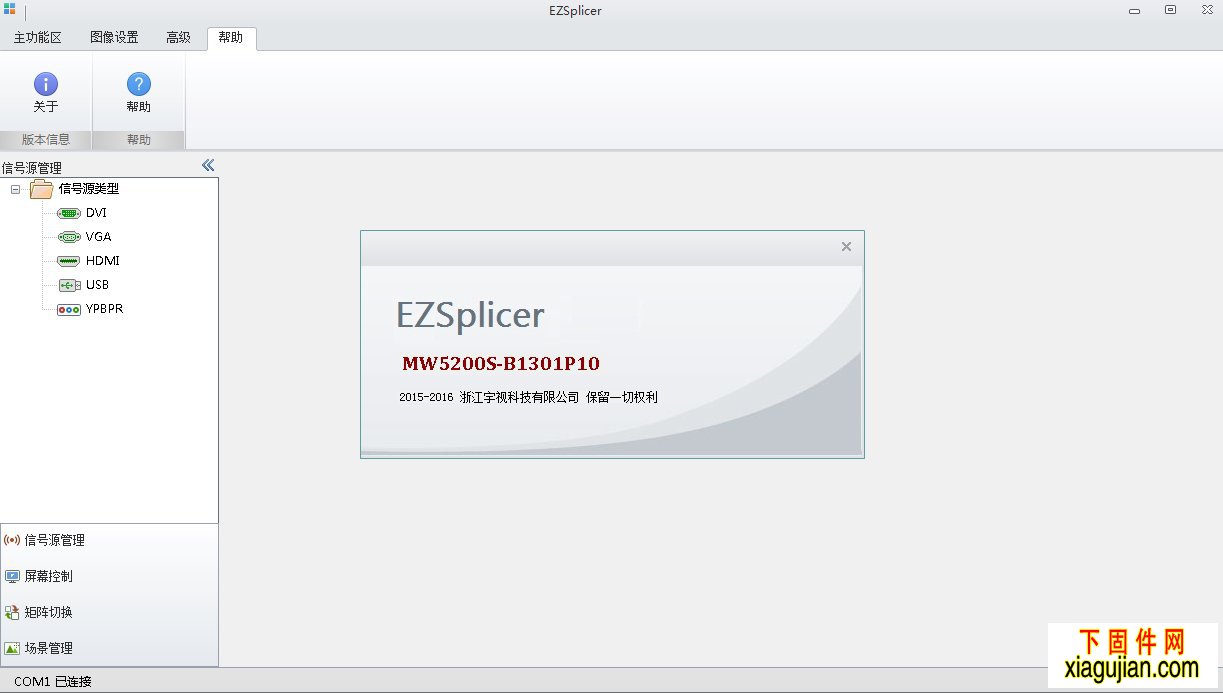Image resolution: width=1223 pixels, height=693 pixels.
Task: Minimize the EZSplicer window
Action: pos(1134,10)
